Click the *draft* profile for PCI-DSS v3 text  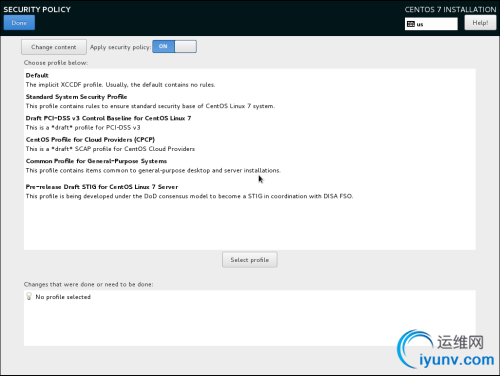click(83, 127)
